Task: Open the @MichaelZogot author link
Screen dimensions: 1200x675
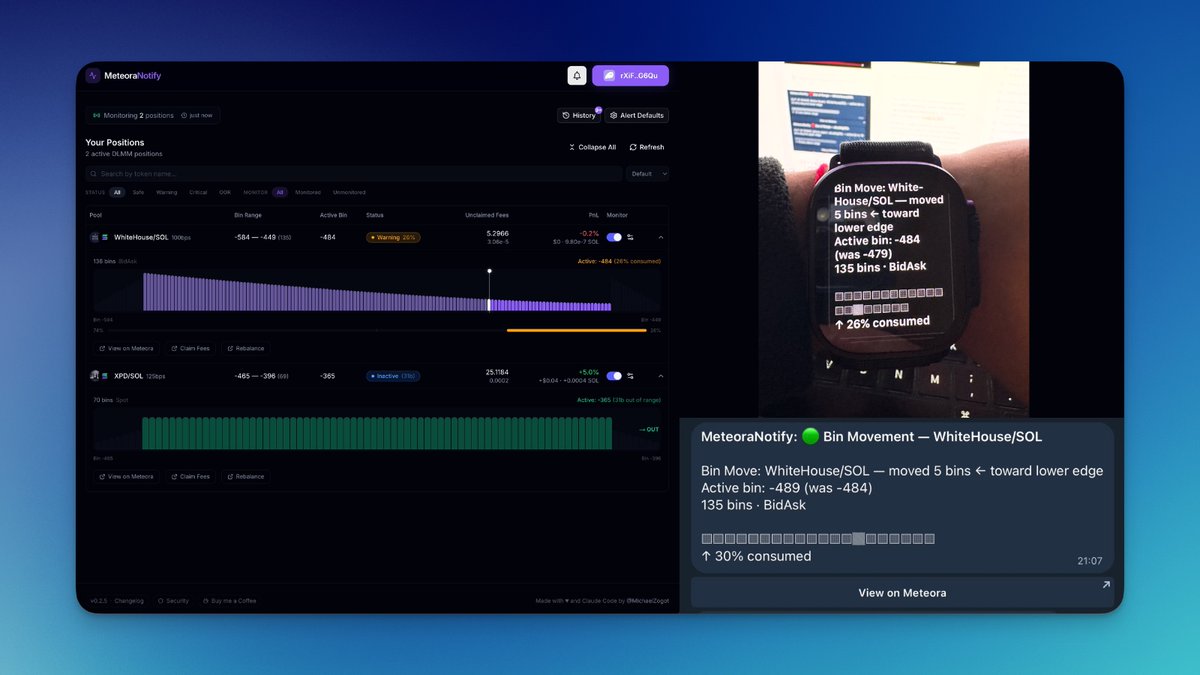Action: click(x=648, y=601)
